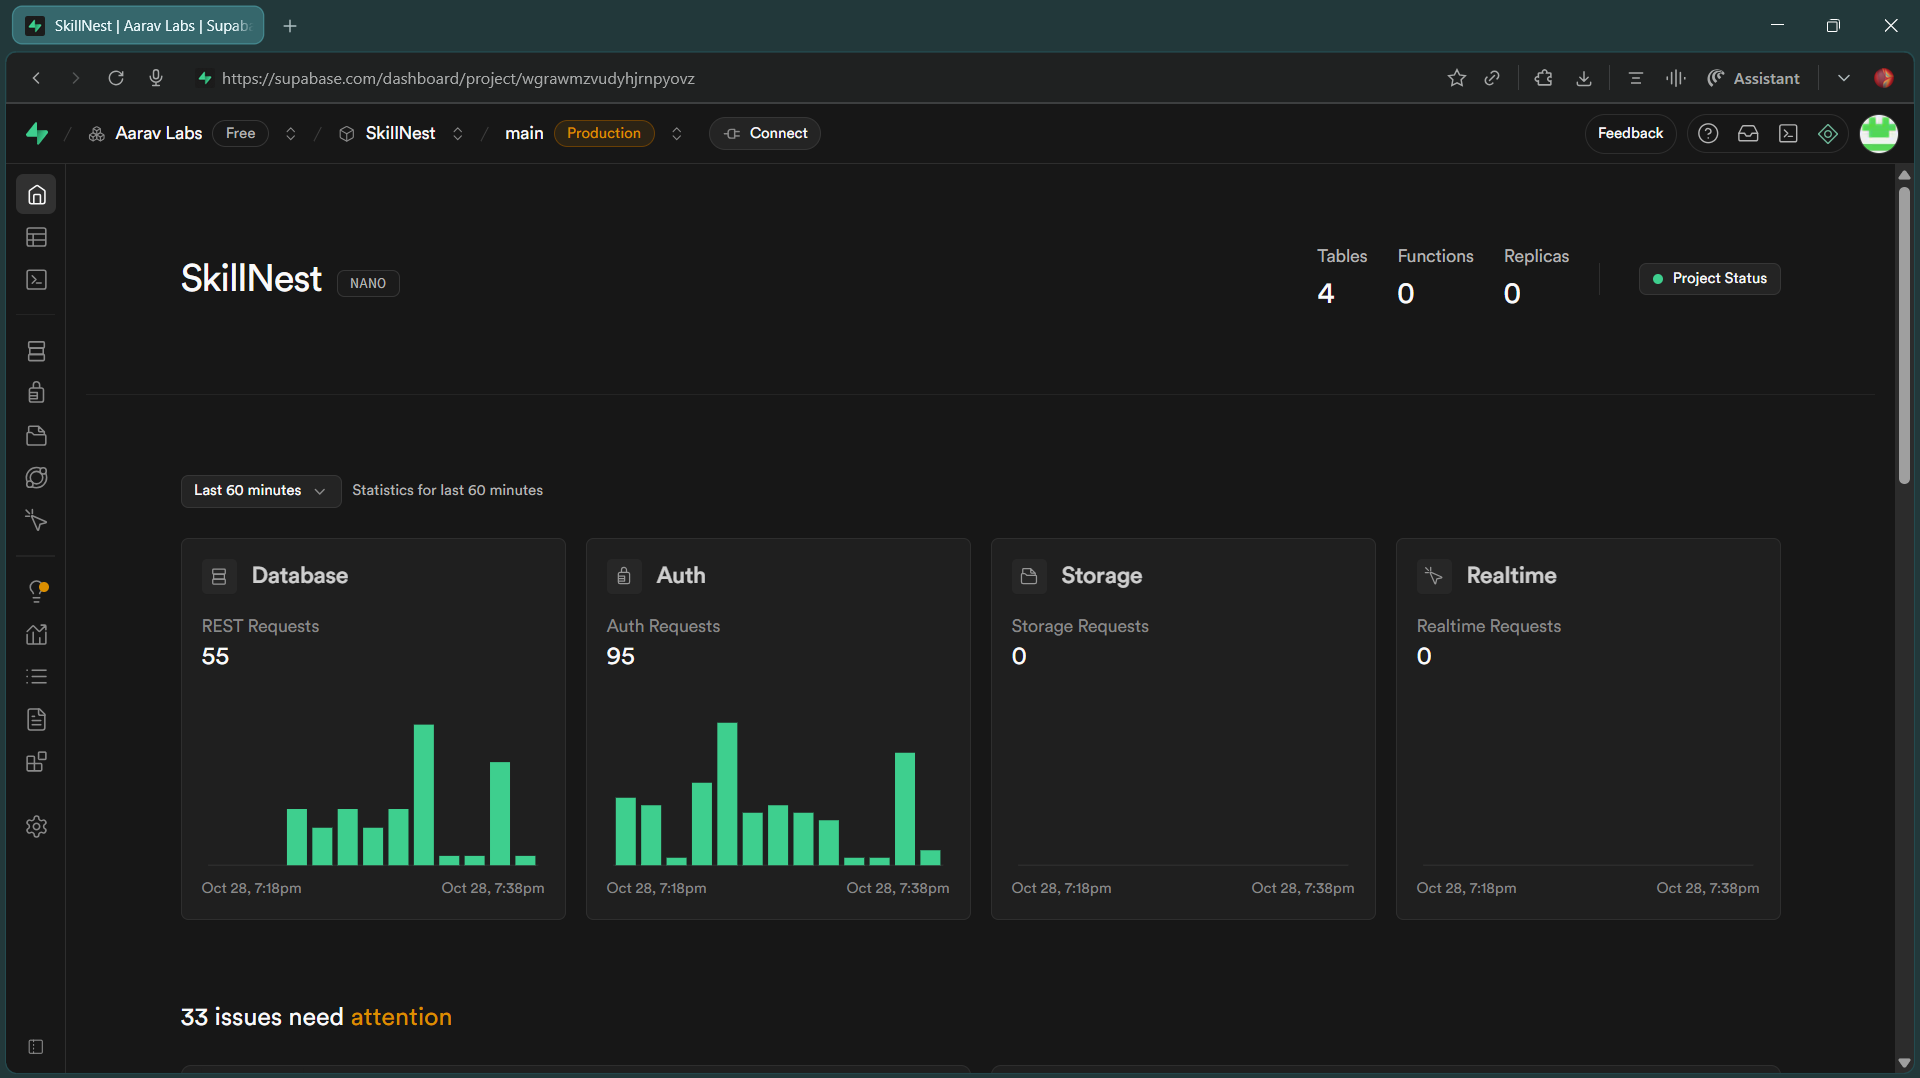Viewport: 1920px width, 1078px height.
Task: Expand the branch switcher next to Production
Action: click(x=677, y=134)
